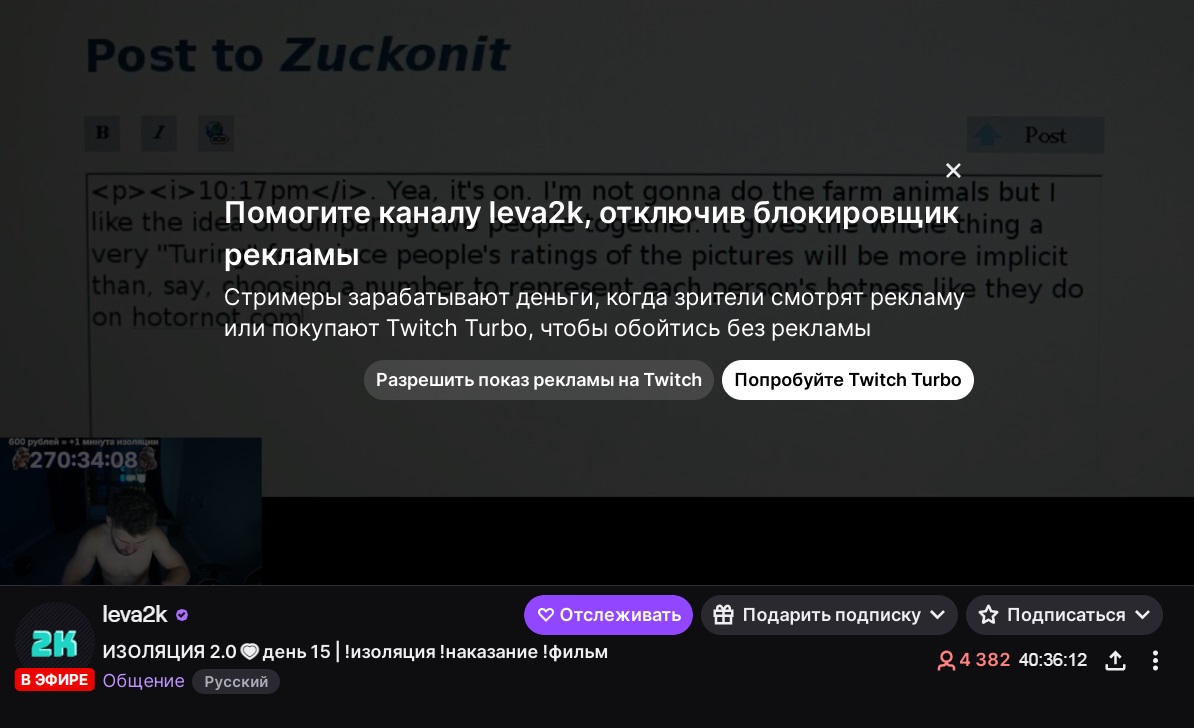The width and height of the screenshot is (1194, 728).
Task: Click the streamer webcam thumbnail
Action: click(x=131, y=511)
